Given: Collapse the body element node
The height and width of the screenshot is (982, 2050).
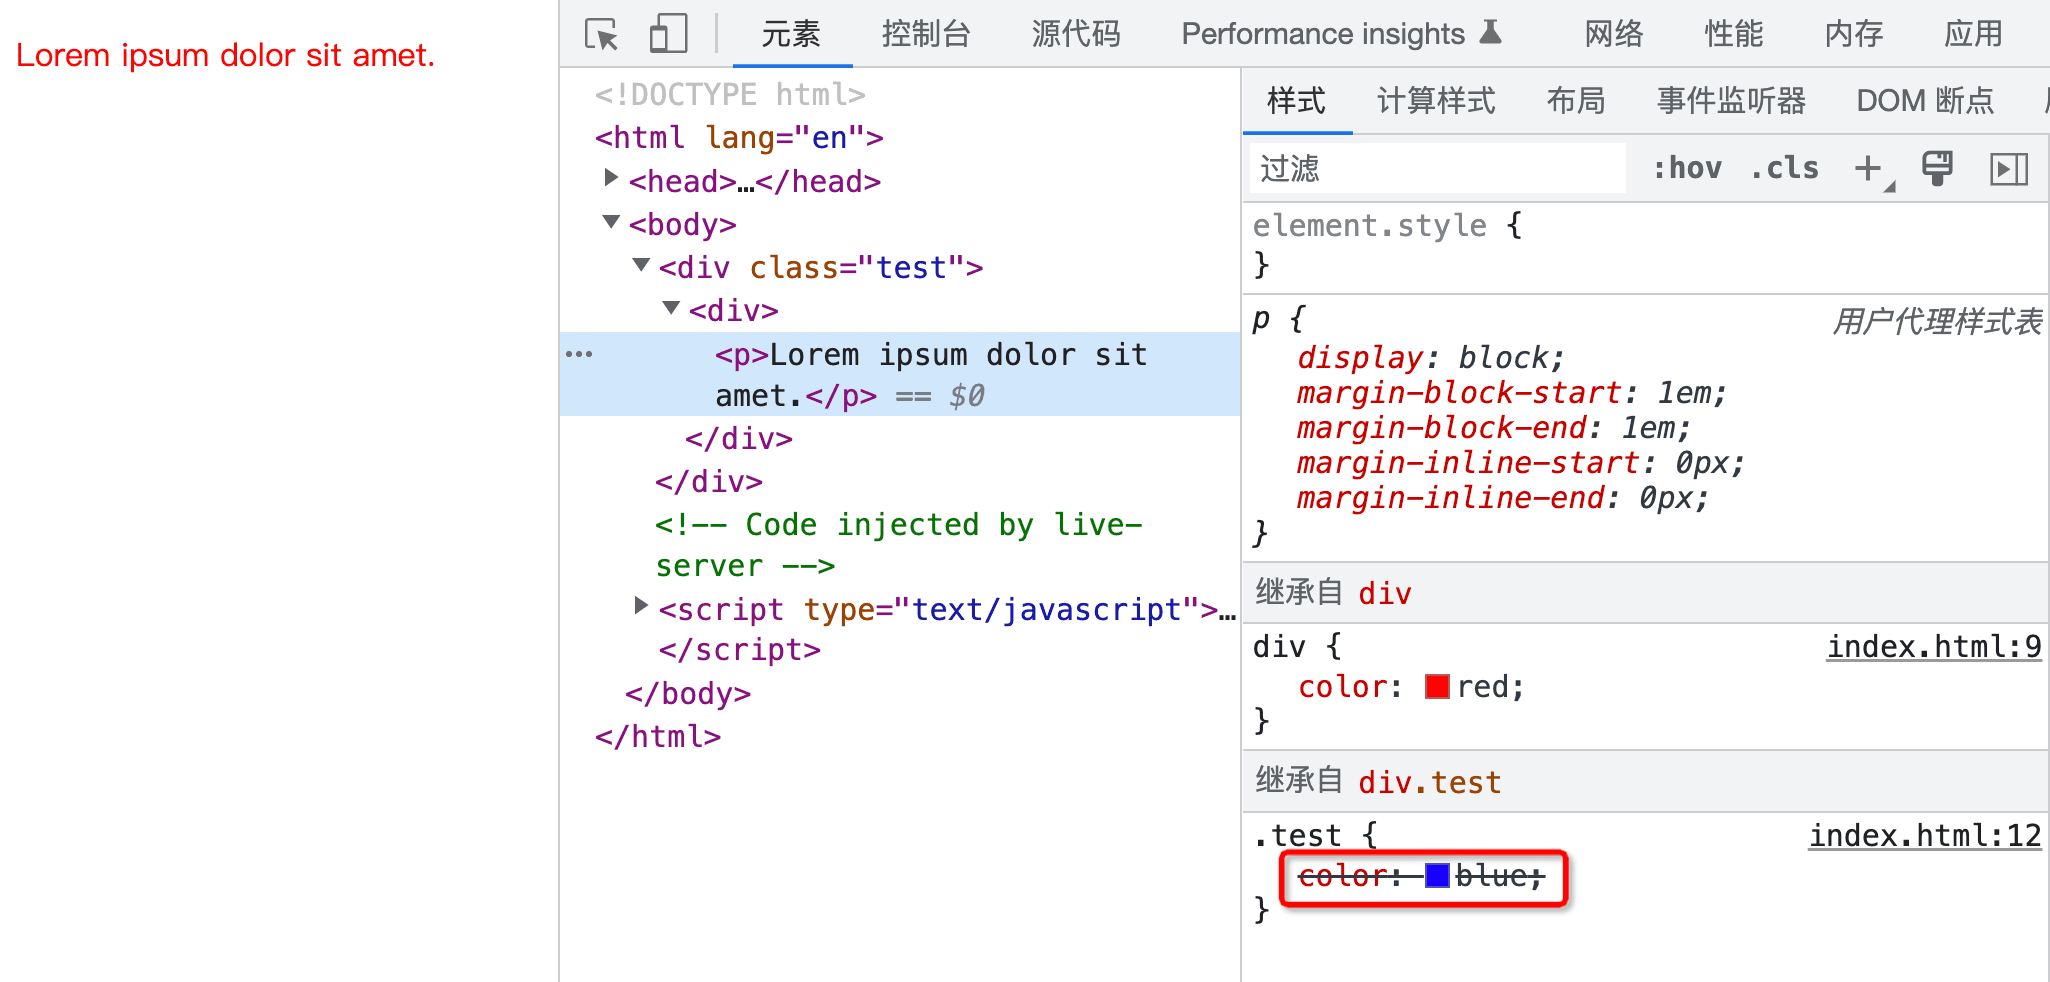Looking at the screenshot, I should [611, 222].
